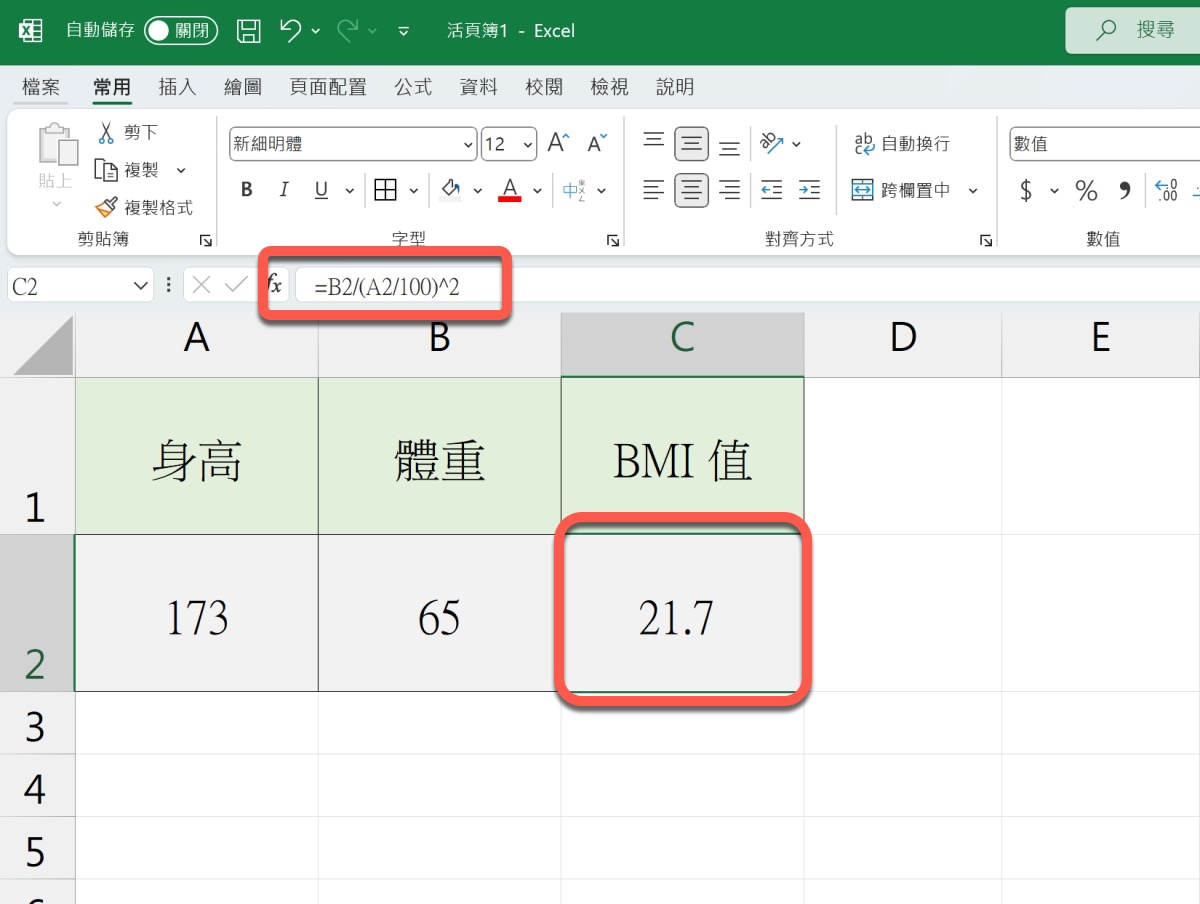Switch to the 公式 ribbon tab
Image resolution: width=1200 pixels, height=904 pixels.
(x=413, y=88)
